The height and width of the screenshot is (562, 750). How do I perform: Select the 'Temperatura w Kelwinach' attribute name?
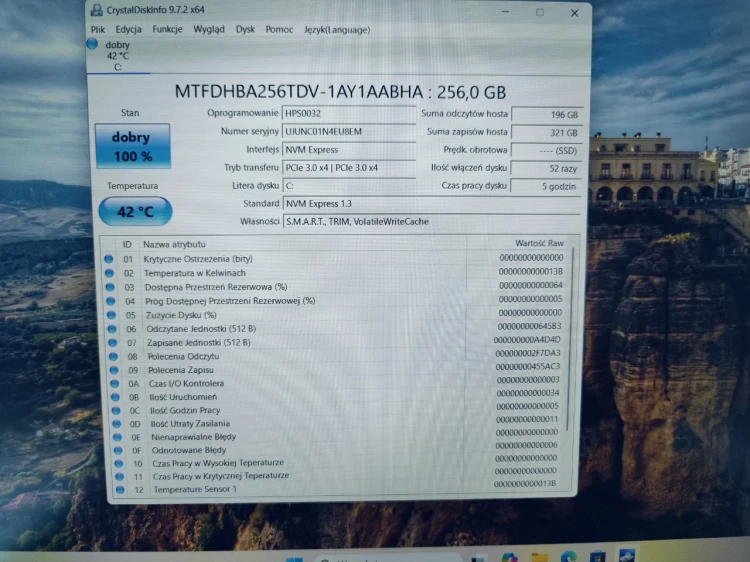195,273
